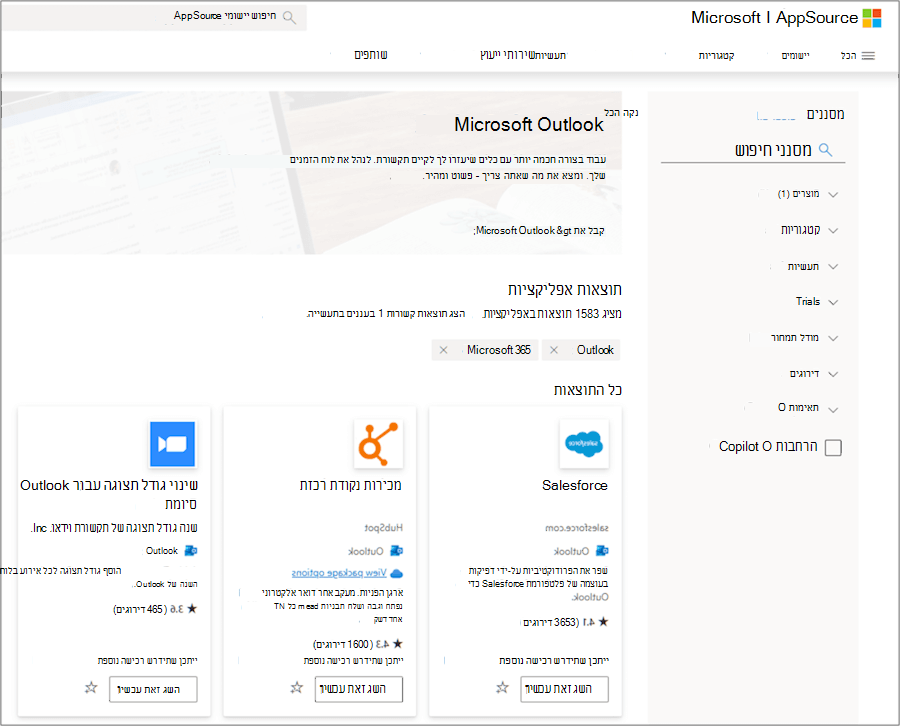Click the Salesforce rating star 4.1
This screenshot has height=726, width=900.
603,622
